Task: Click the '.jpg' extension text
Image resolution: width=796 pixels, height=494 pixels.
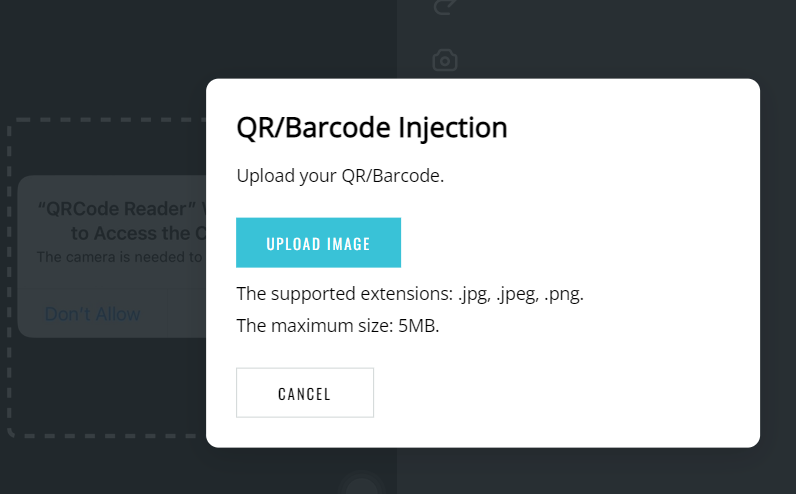Action: tap(474, 294)
